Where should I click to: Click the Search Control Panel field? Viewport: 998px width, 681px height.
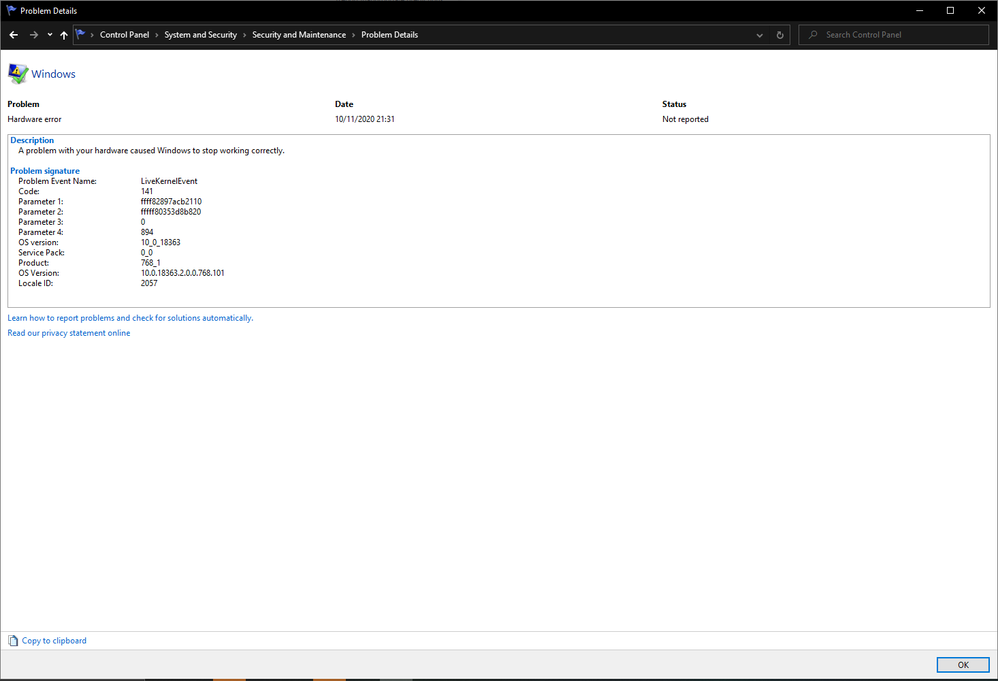[x=894, y=35]
